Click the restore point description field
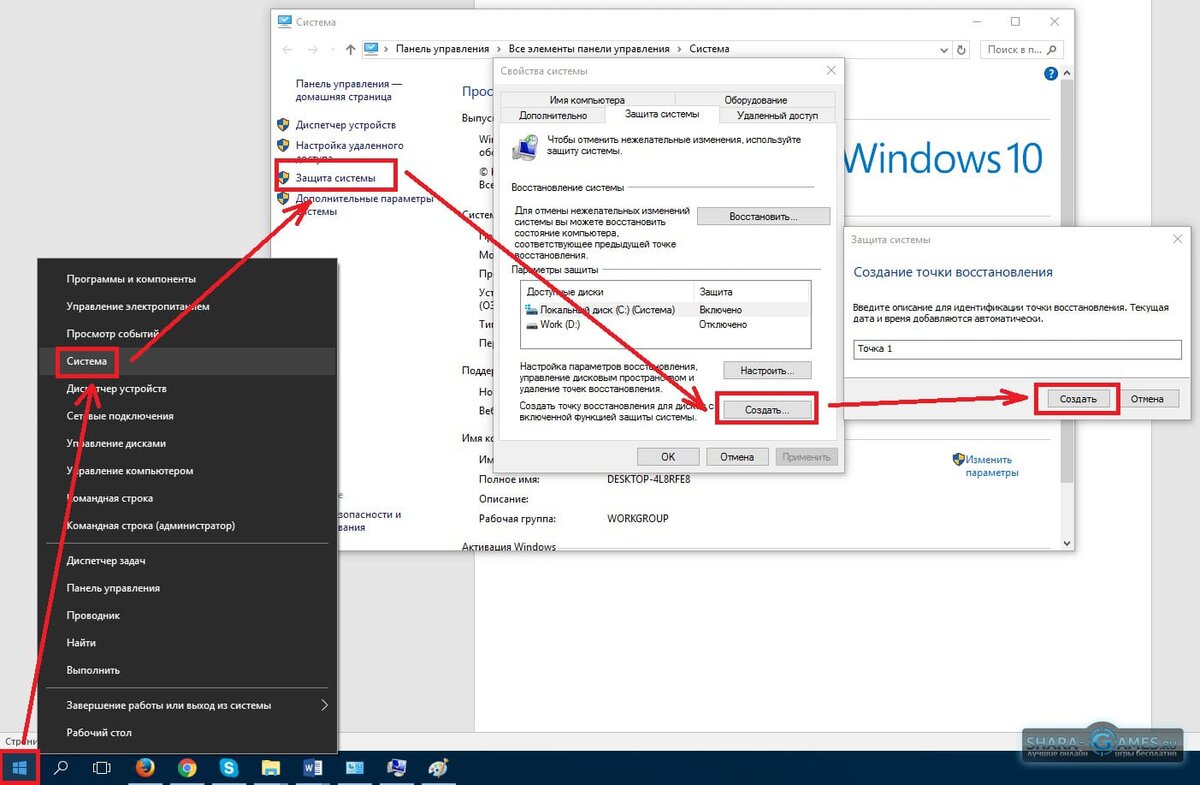 tap(1017, 349)
